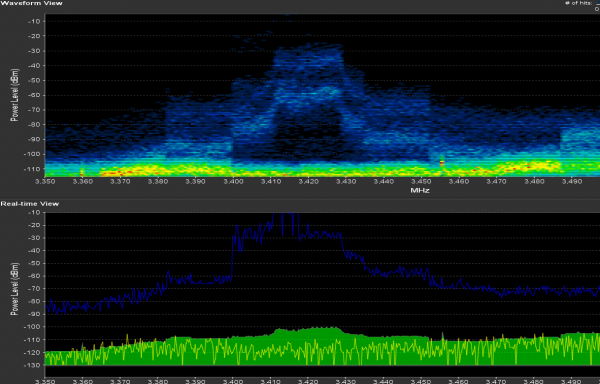Click the Waveform View Power Level axis label
This screenshot has width=600, height=384.
point(15,95)
